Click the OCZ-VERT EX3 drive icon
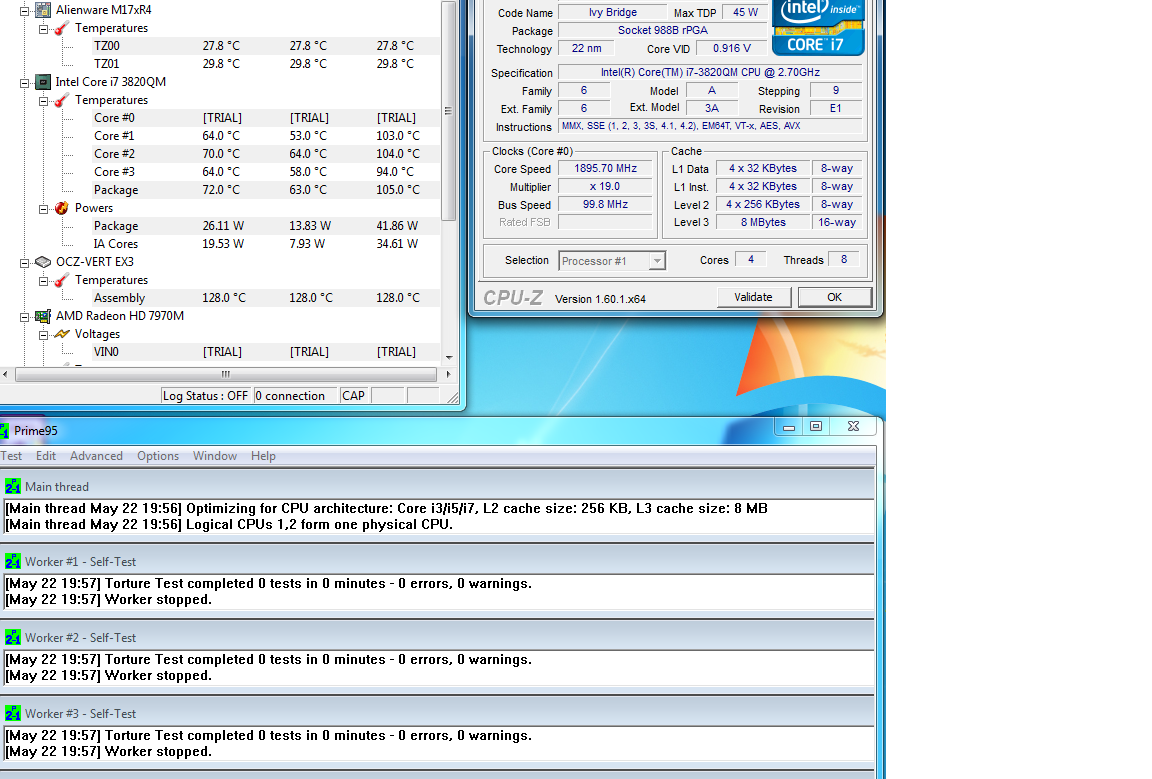The height and width of the screenshot is (779, 1152). tap(43, 262)
